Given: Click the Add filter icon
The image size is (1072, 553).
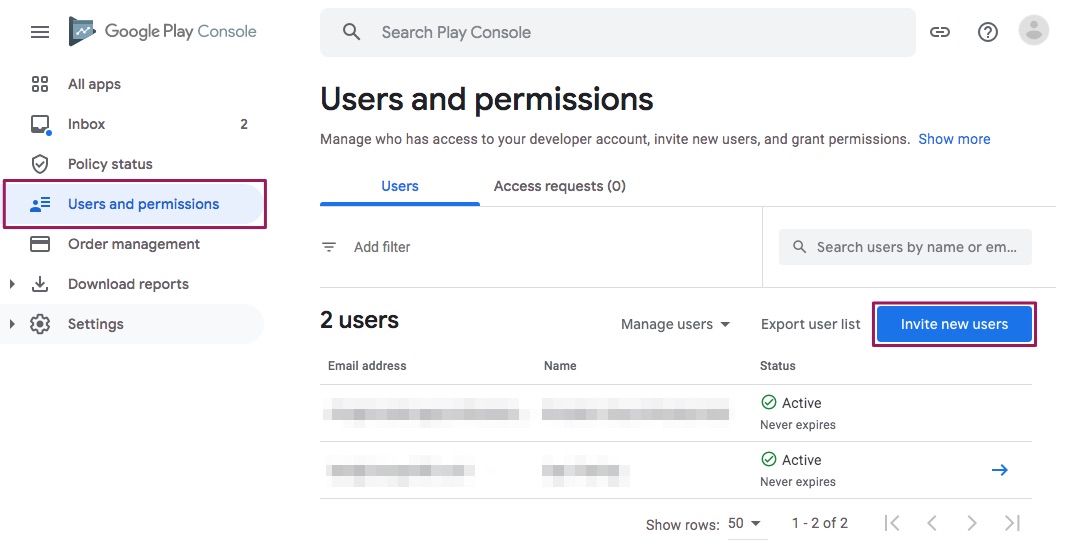Looking at the screenshot, I should (329, 247).
